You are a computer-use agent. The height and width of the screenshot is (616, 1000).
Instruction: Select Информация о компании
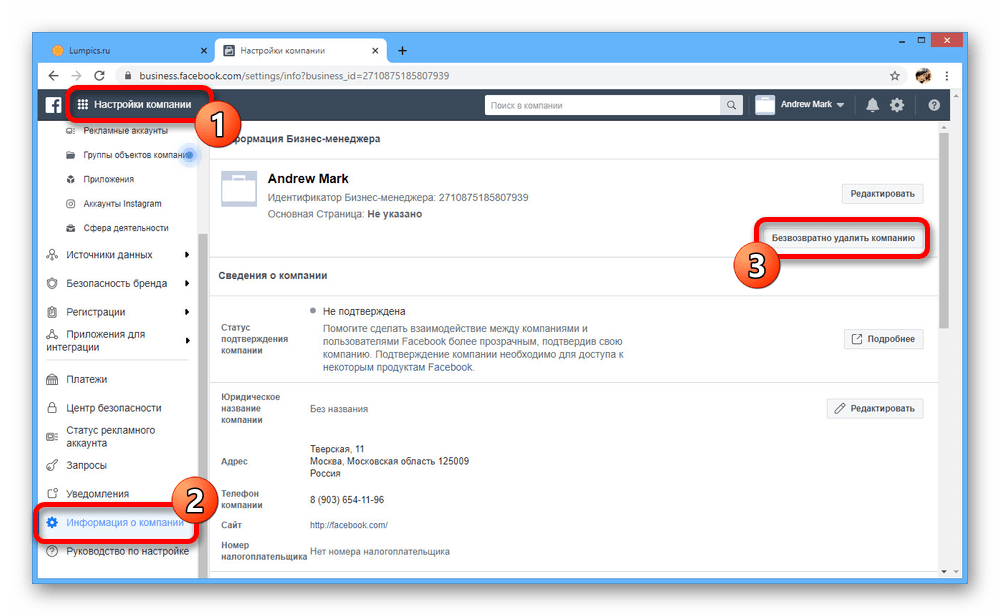124,523
